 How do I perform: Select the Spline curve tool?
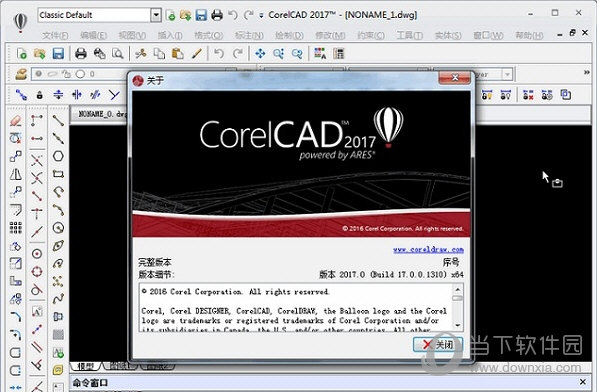click(58, 299)
